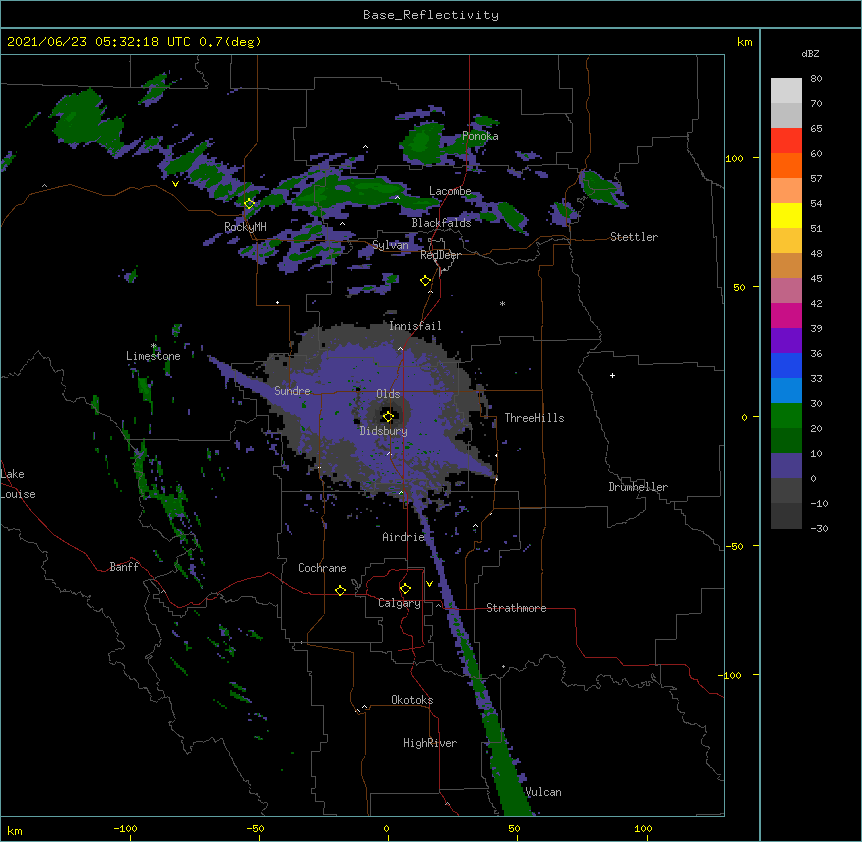The image size is (862, 842).
Task: Select the Blackfalds label
Action: coord(441,223)
